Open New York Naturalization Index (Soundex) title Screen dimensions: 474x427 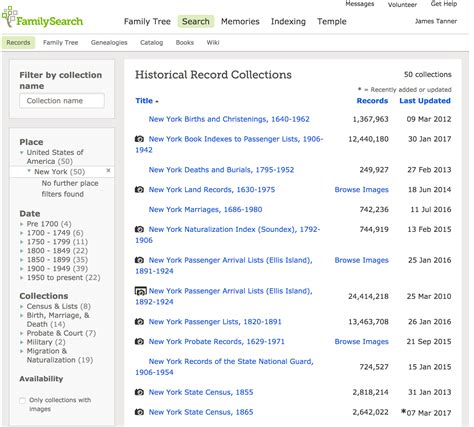pyautogui.click(x=228, y=235)
